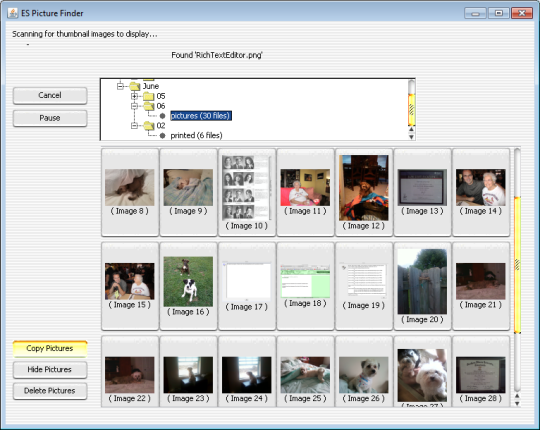Select the 05 folder icon
This screenshot has height=430, width=540.
(x=148, y=96)
